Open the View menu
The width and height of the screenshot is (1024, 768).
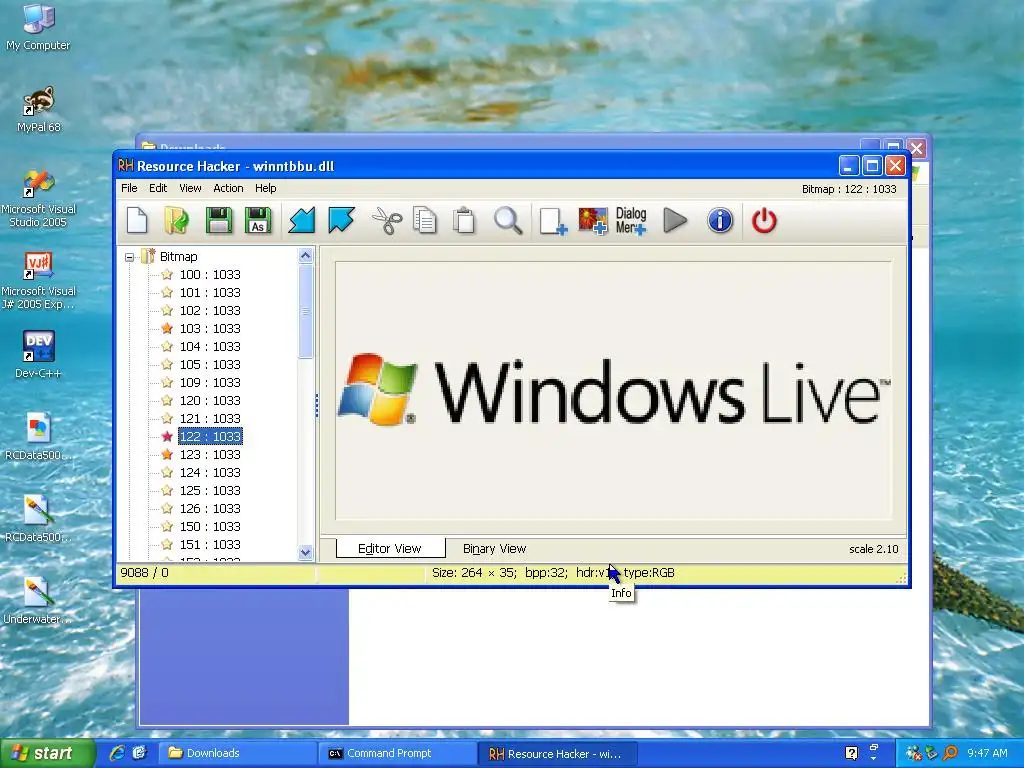tap(190, 188)
